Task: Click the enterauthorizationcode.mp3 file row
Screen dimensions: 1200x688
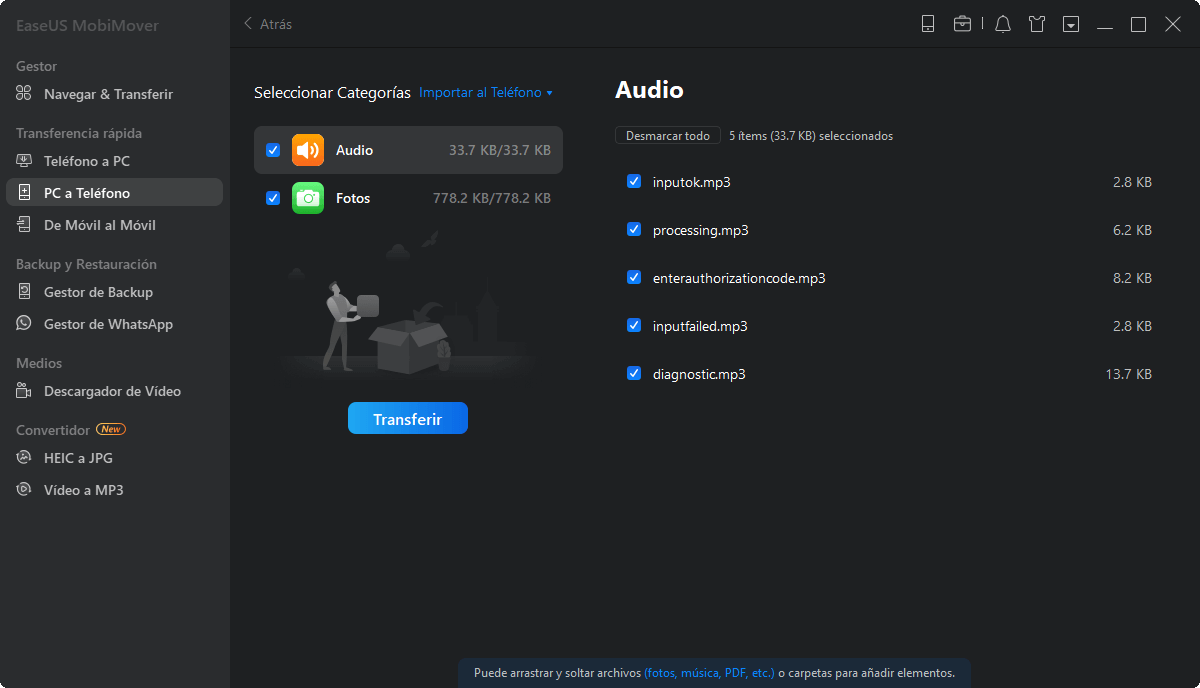Action: [739, 278]
